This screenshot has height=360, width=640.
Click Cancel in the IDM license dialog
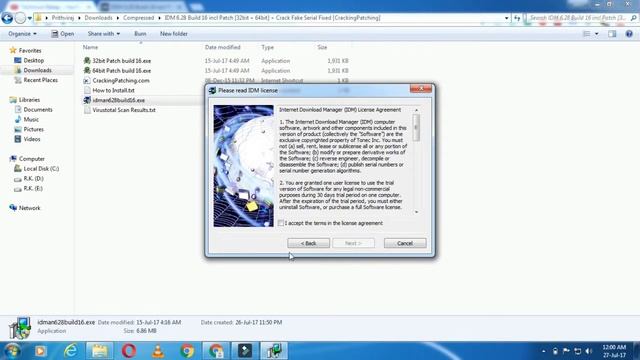coord(405,243)
